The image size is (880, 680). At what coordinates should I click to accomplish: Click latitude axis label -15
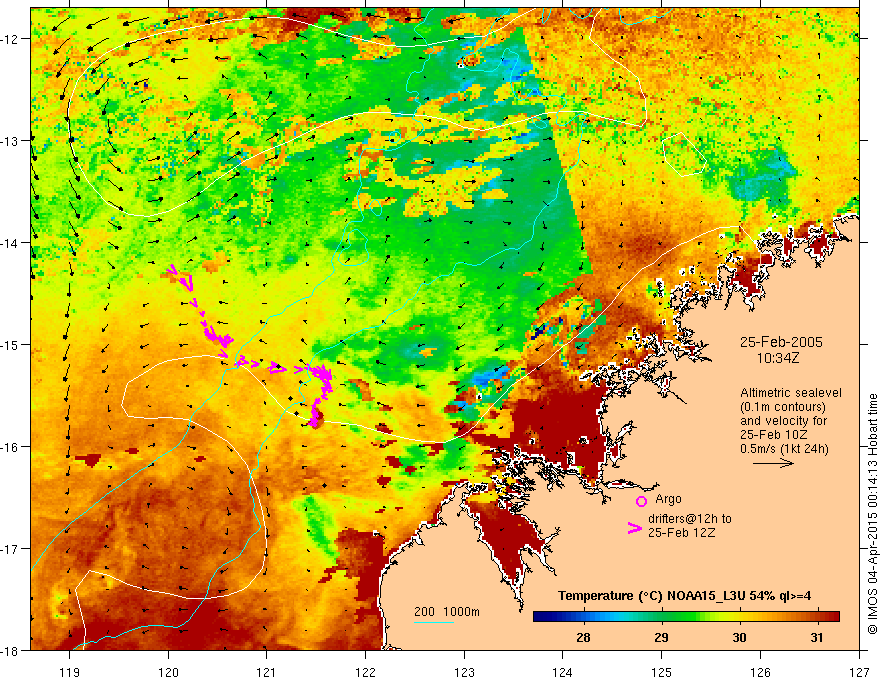pos(10,344)
